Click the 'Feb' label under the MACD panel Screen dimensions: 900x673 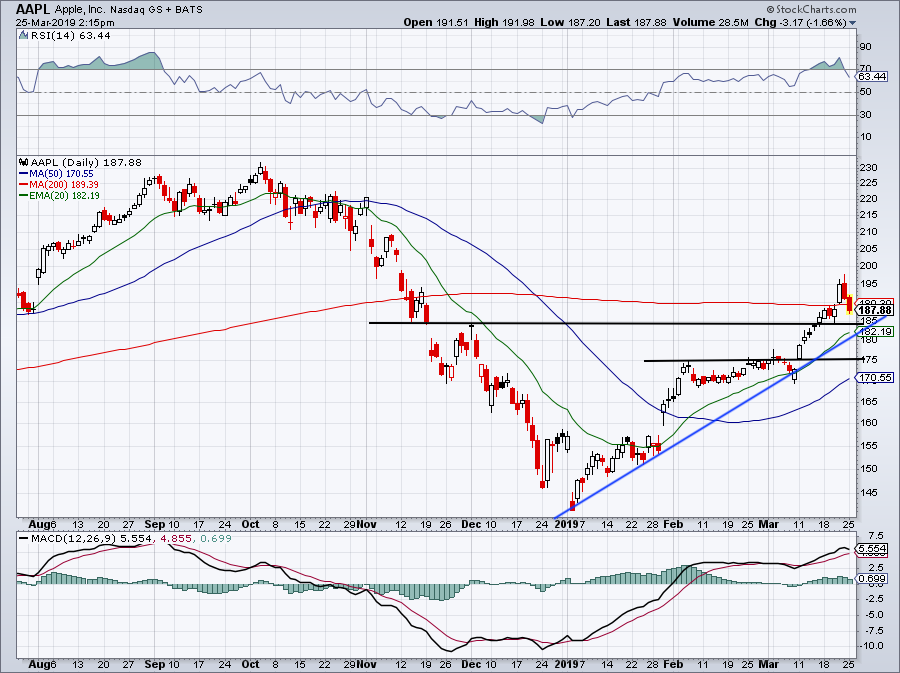click(x=673, y=664)
